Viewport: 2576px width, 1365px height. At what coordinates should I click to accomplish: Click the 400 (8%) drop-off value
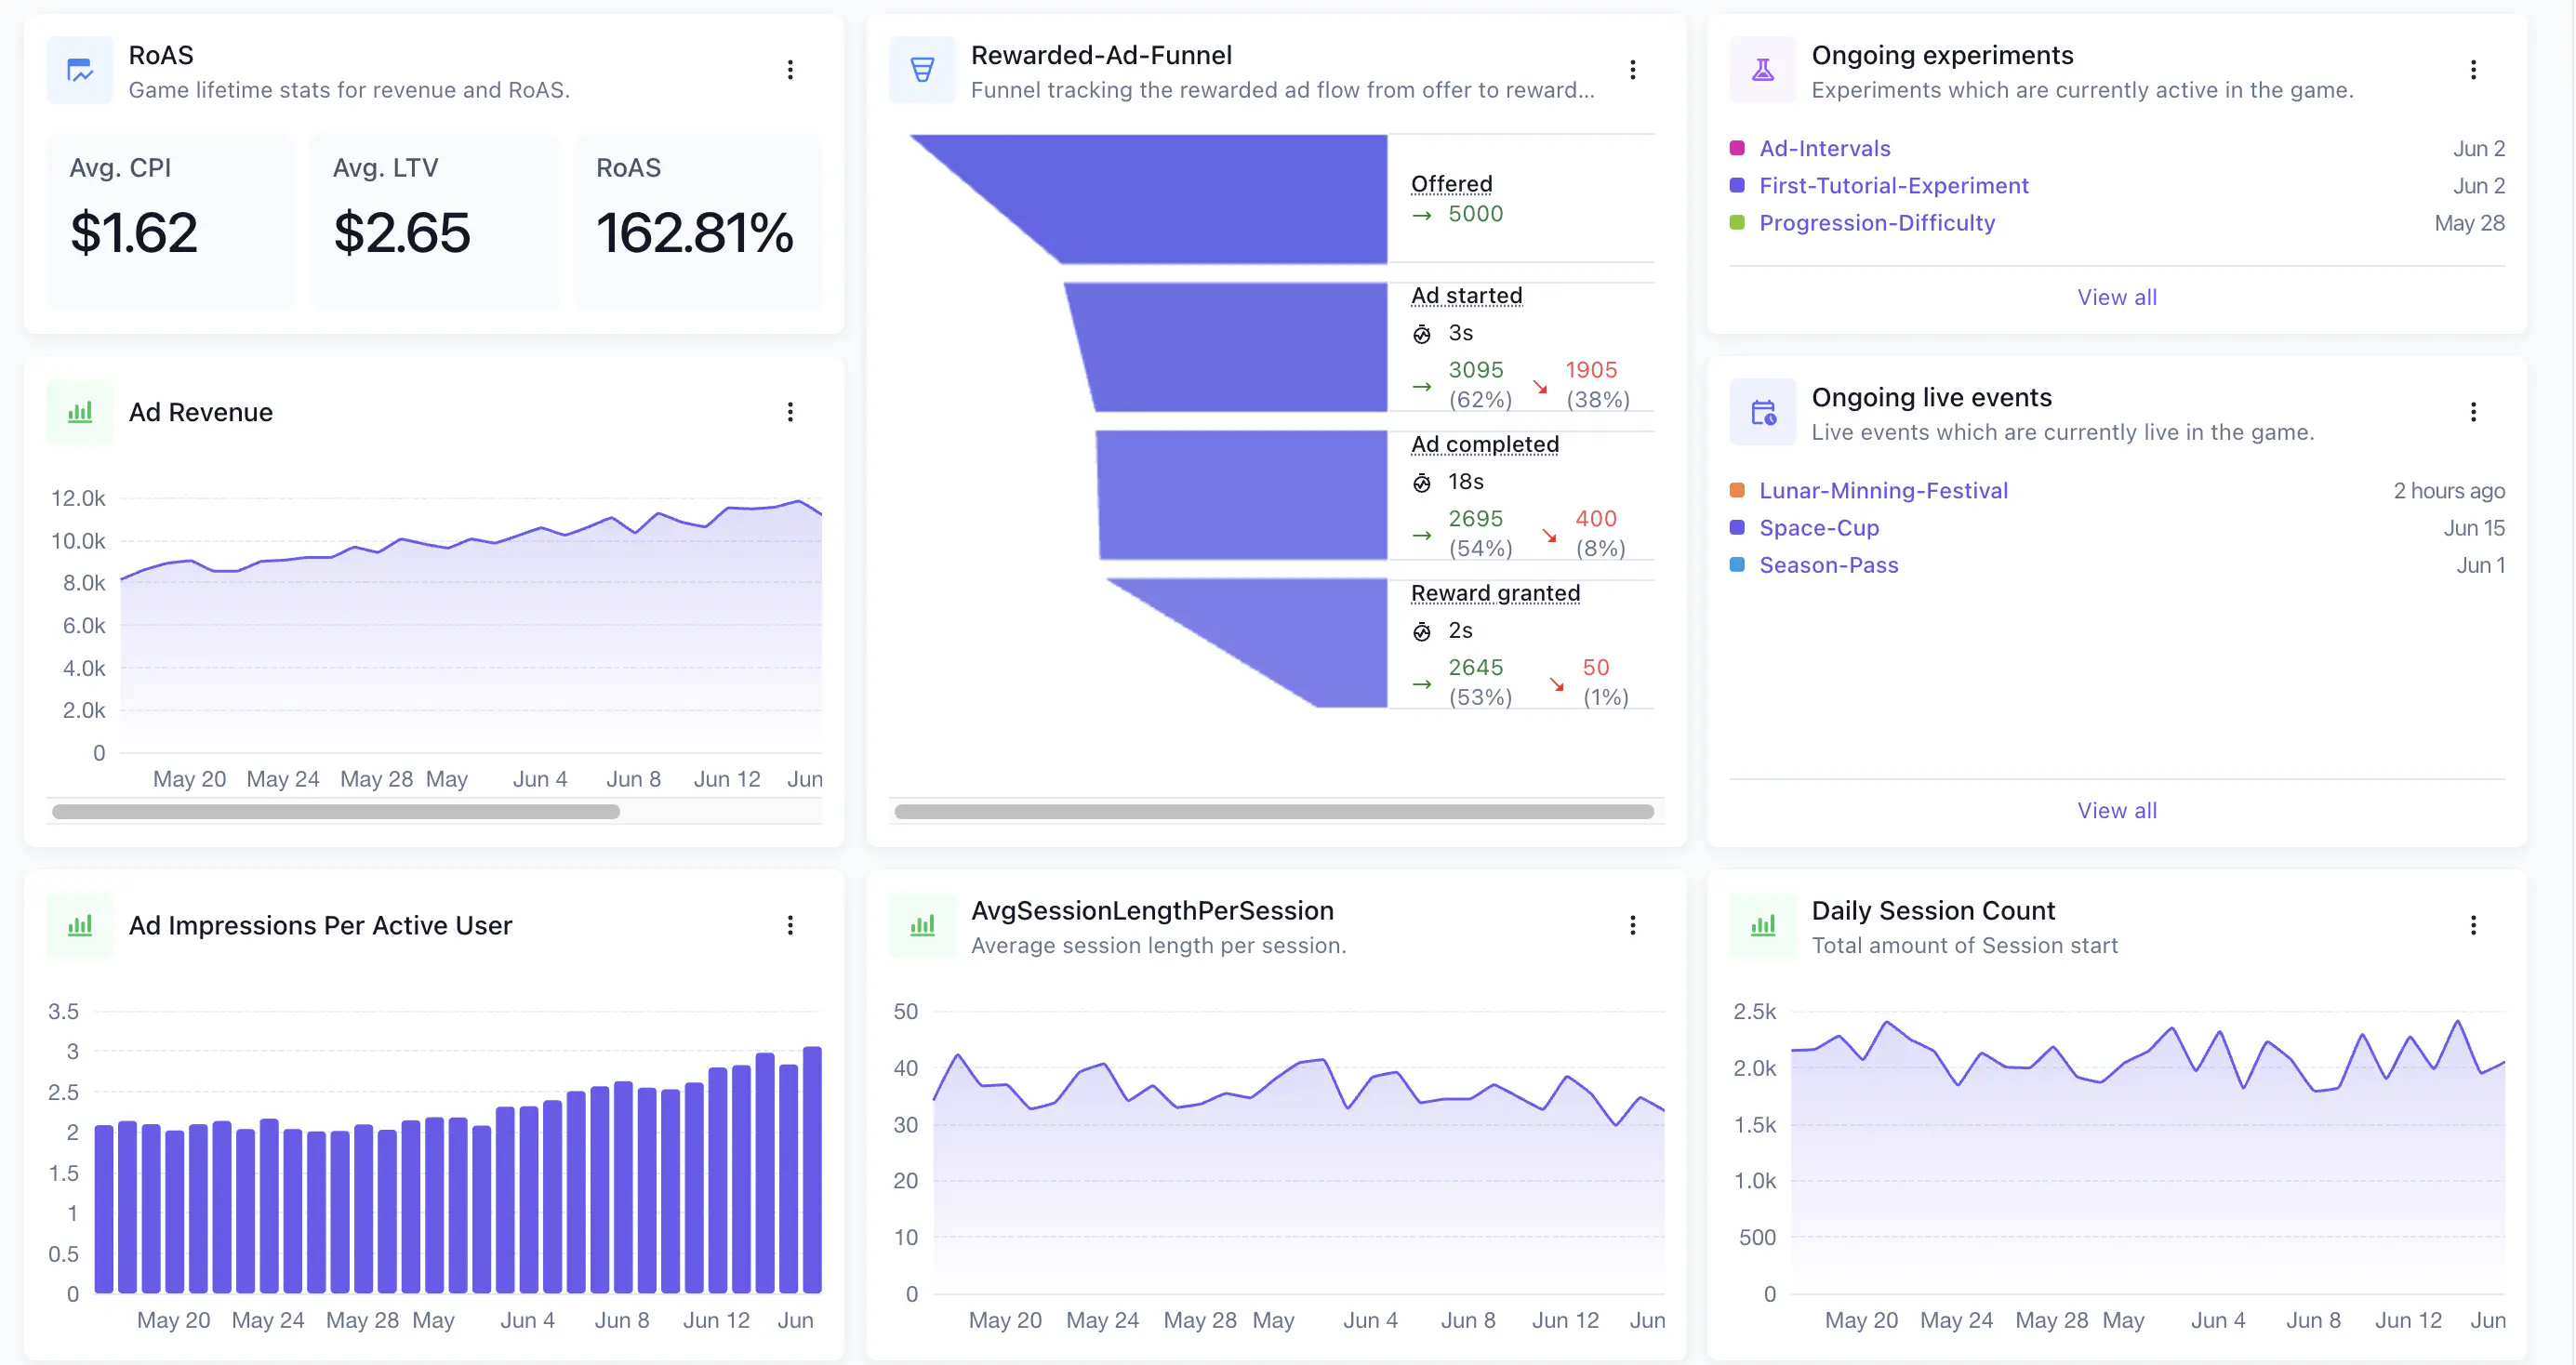point(1598,533)
